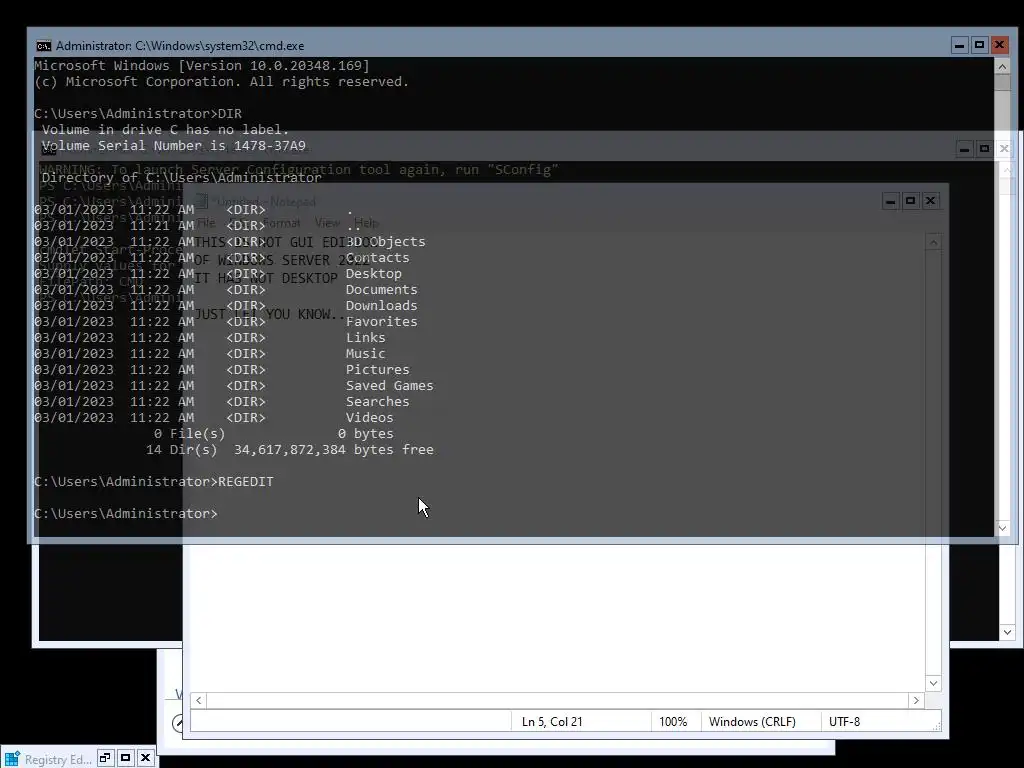The width and height of the screenshot is (1024, 768).
Task: Close the minimized Registry Editor window
Action: pos(146,758)
